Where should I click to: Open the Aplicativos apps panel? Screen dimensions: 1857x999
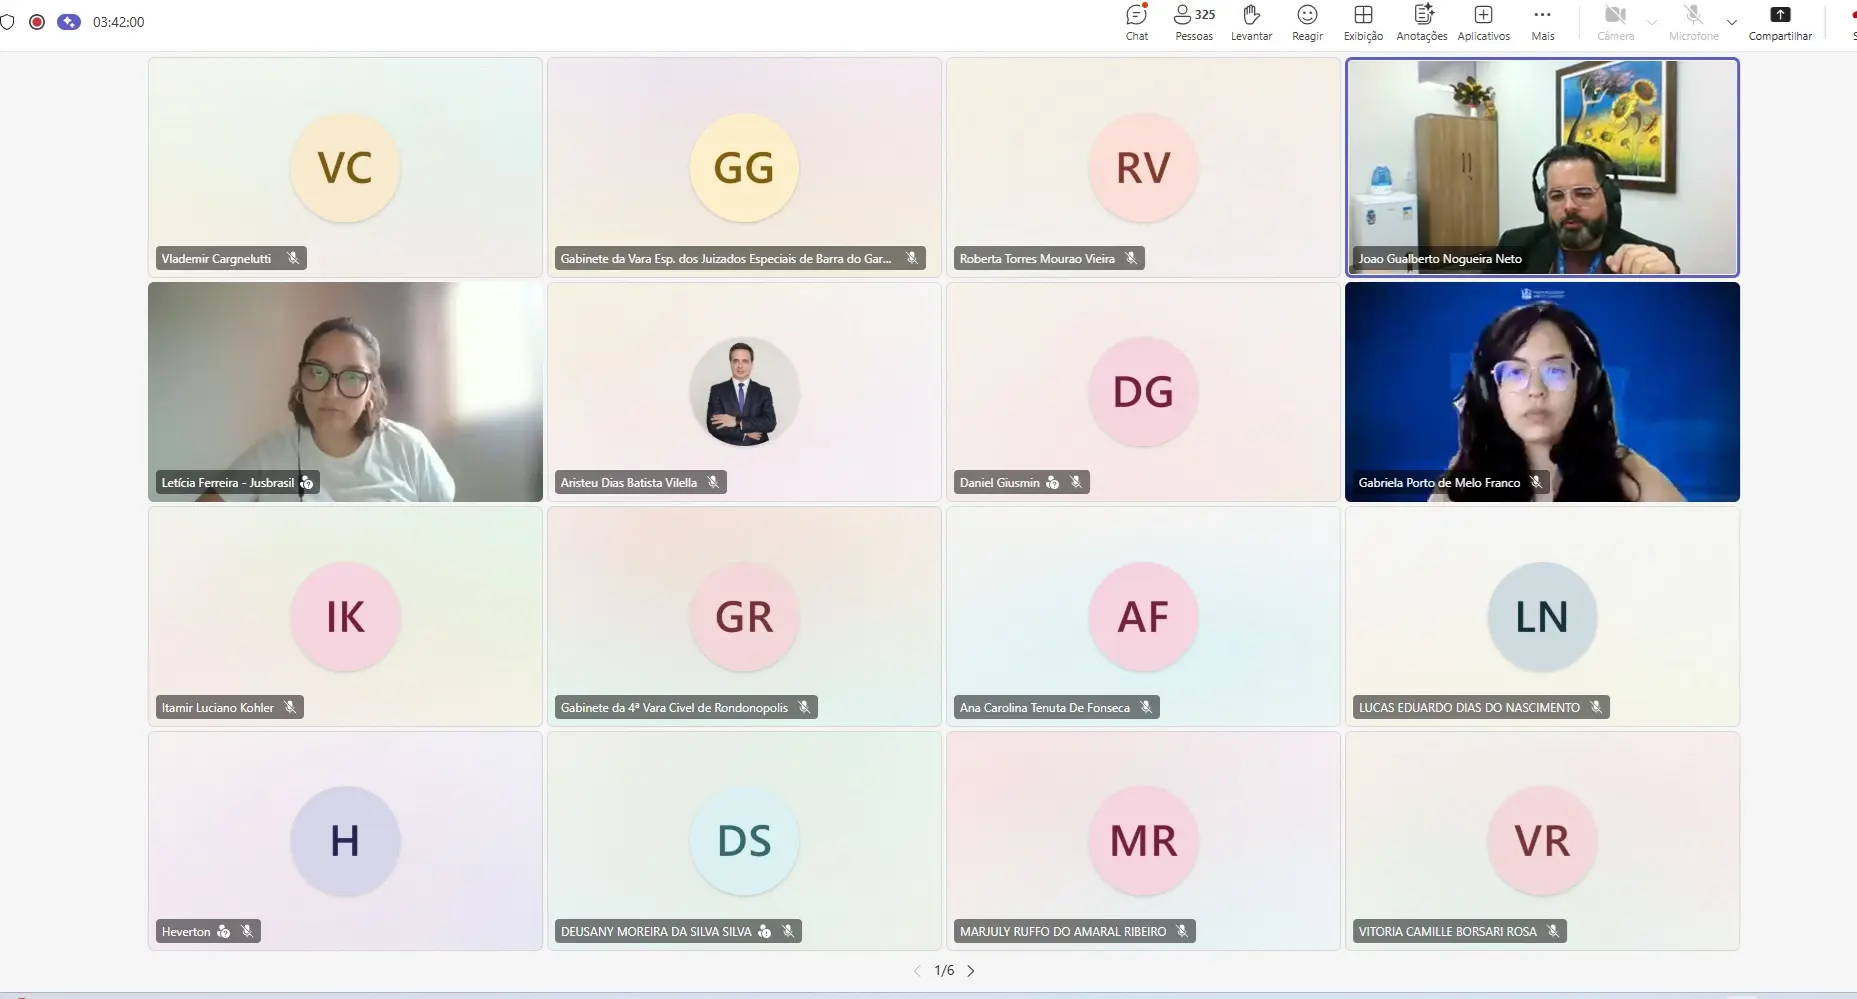[1483, 22]
